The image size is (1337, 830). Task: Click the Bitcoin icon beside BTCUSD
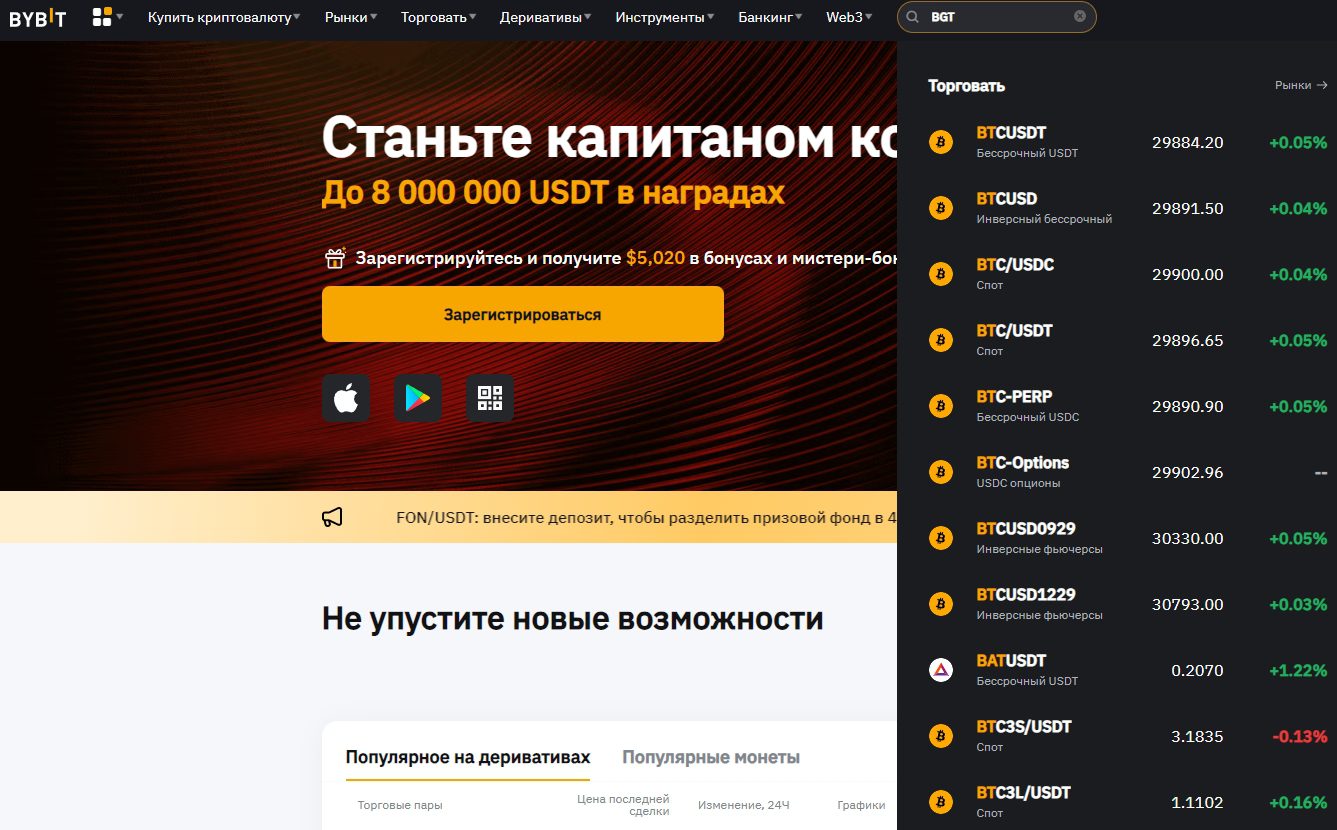pos(941,208)
